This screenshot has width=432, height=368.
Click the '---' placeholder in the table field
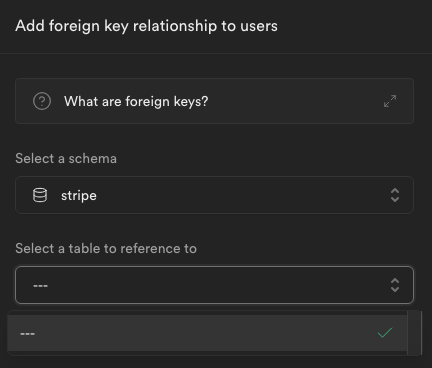tap(40, 286)
